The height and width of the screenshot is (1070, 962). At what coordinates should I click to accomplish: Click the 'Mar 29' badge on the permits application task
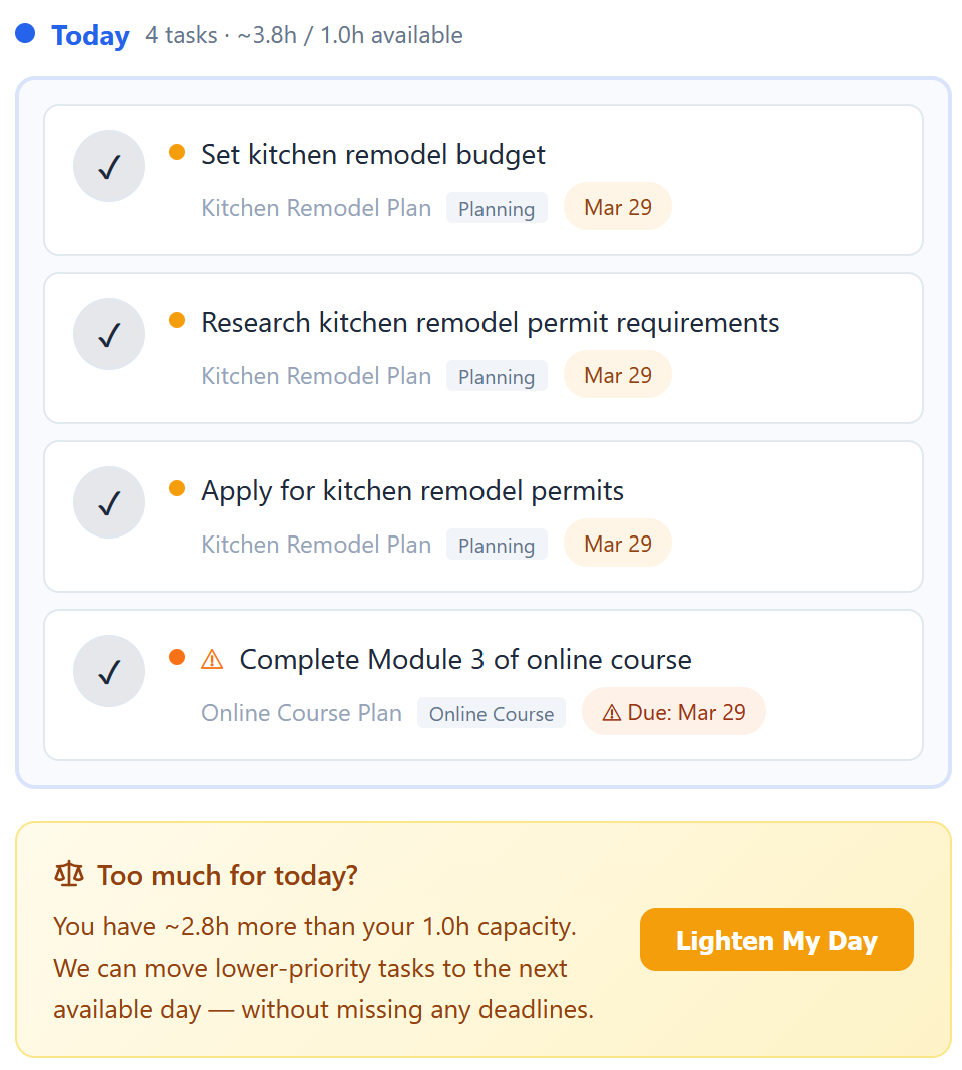[x=617, y=543]
